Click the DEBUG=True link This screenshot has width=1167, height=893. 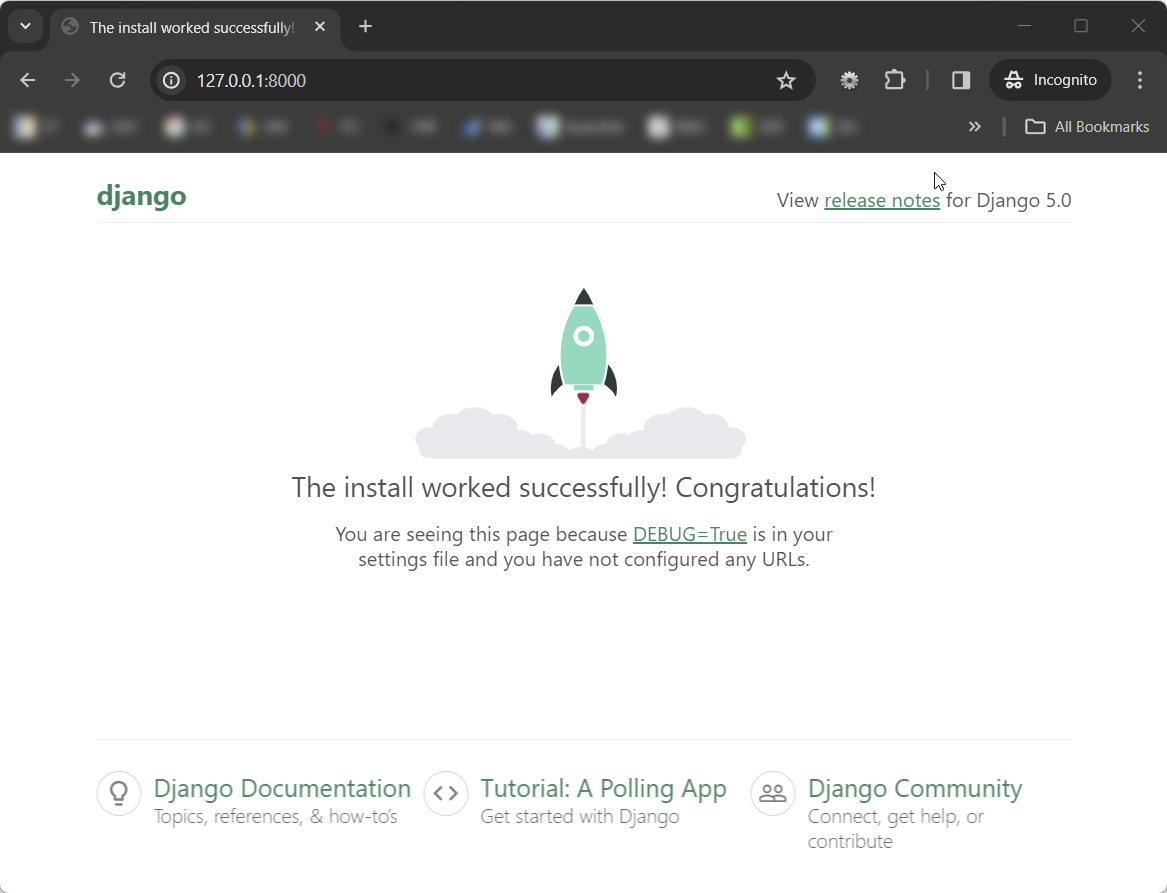(689, 534)
